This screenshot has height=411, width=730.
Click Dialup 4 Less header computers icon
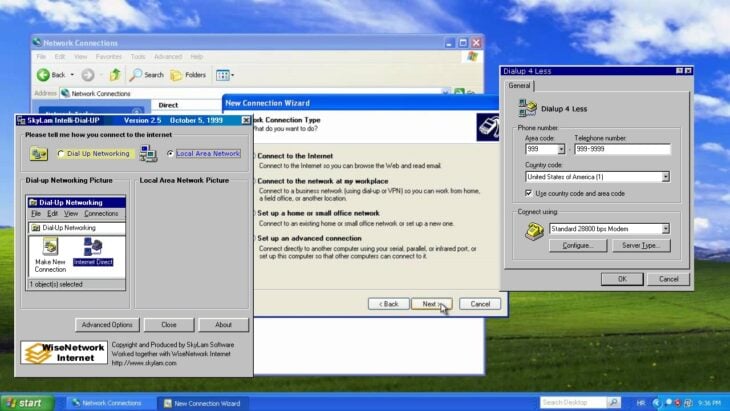pyautogui.click(x=527, y=108)
